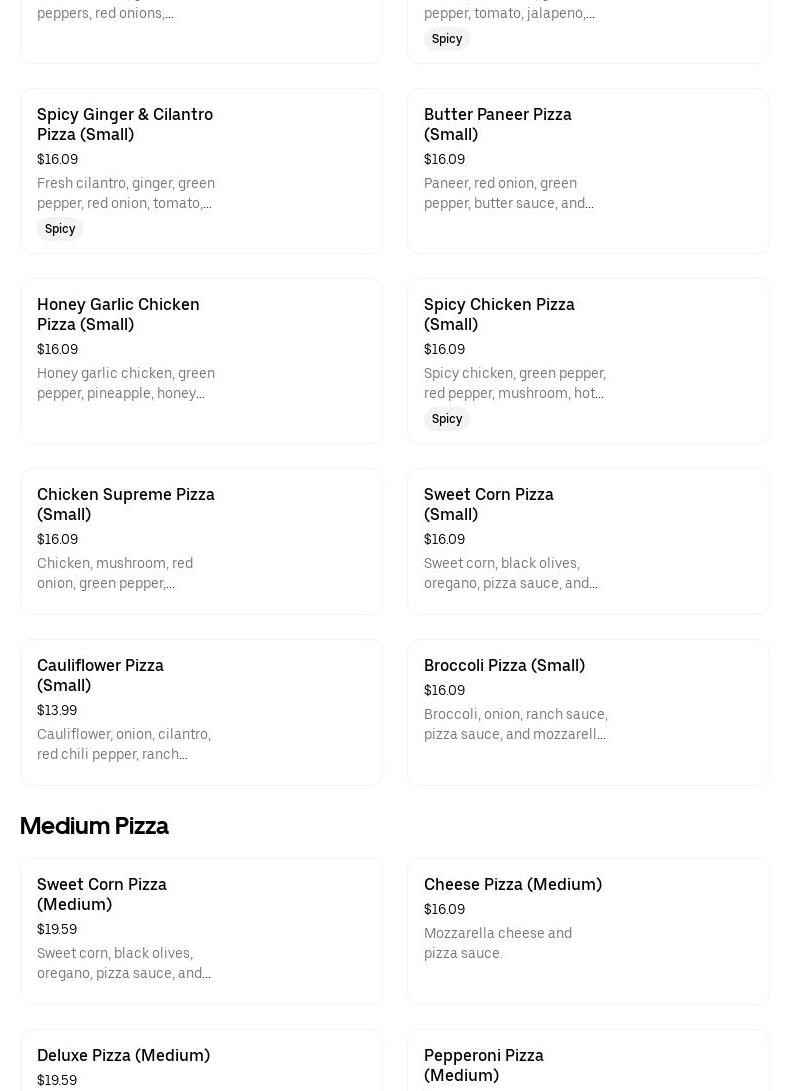
Task: Click the Medium Pizza section heading
Action: (x=94, y=826)
